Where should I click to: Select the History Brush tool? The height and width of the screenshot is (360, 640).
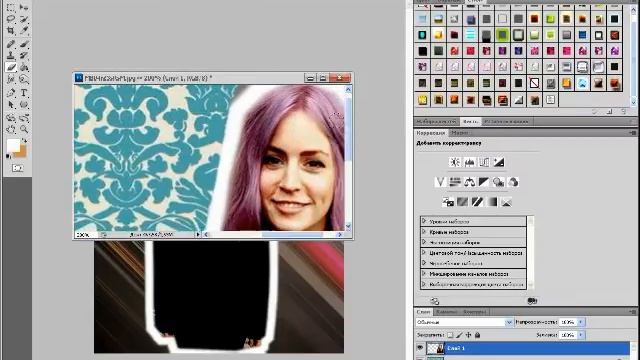(x=24, y=56)
